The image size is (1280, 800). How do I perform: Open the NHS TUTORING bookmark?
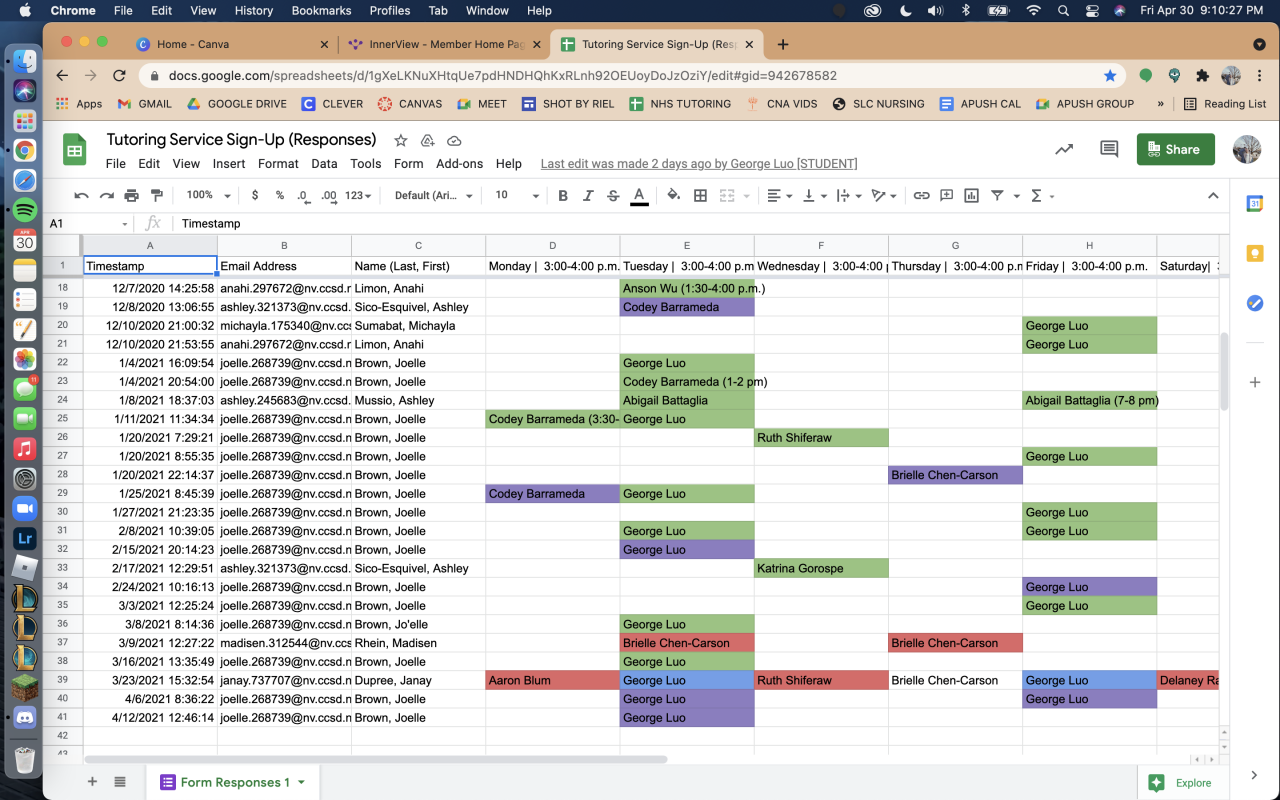pos(680,103)
